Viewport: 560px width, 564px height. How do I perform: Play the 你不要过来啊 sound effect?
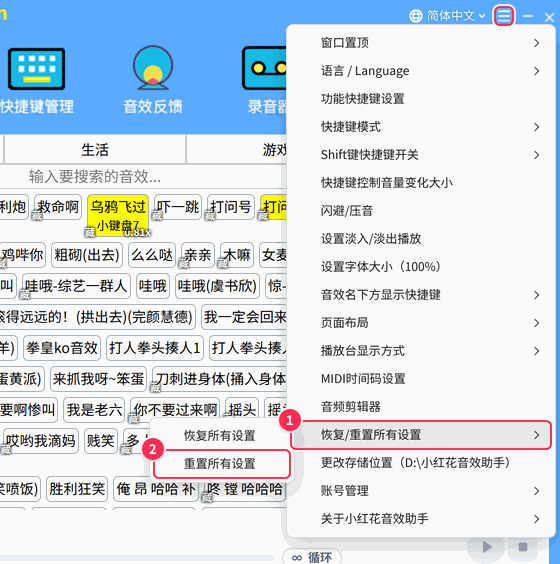click(175, 410)
